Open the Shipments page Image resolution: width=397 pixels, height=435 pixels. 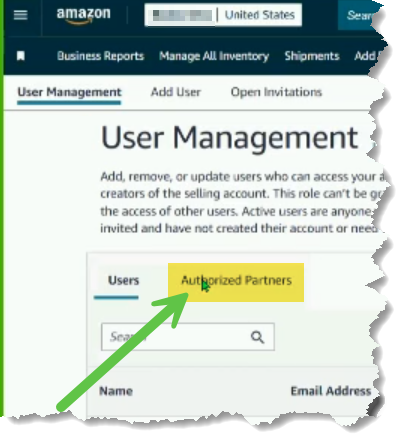[312, 56]
